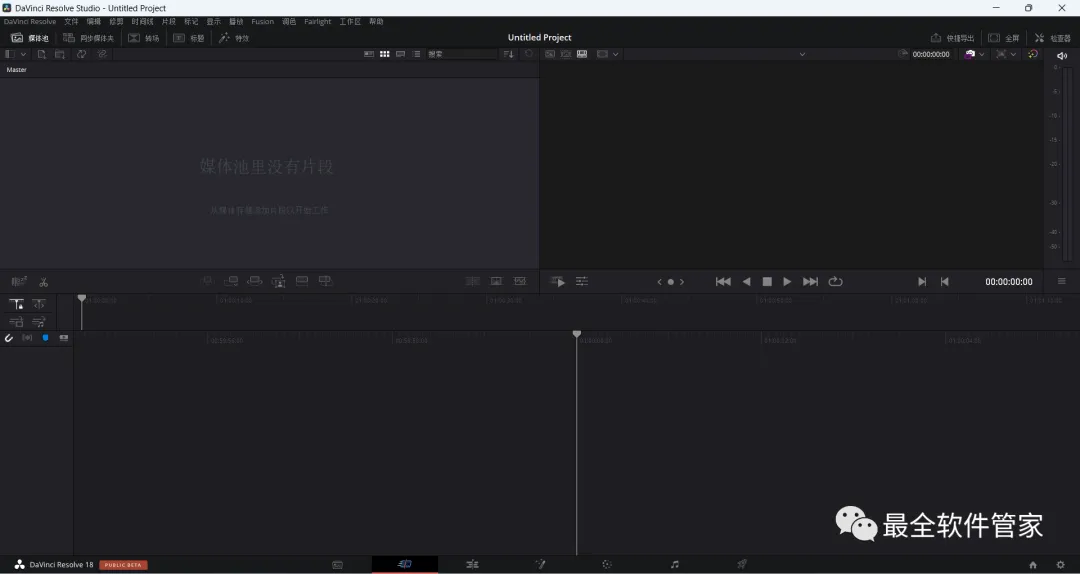Viewport: 1080px width, 574px height.
Task: Open the 时间线 (Timeline) menu
Action: coord(142,21)
